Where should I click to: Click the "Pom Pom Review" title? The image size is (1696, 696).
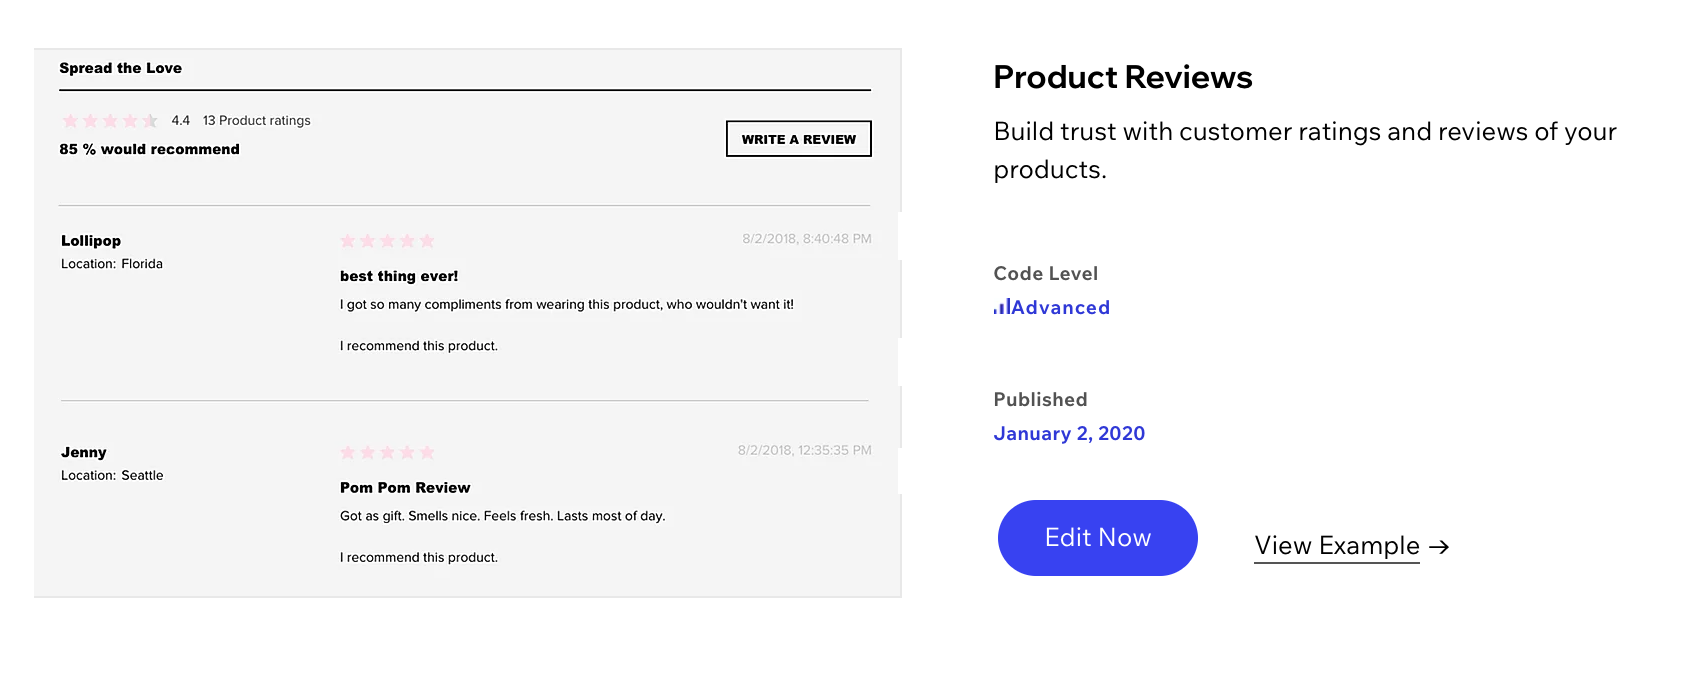click(x=405, y=488)
